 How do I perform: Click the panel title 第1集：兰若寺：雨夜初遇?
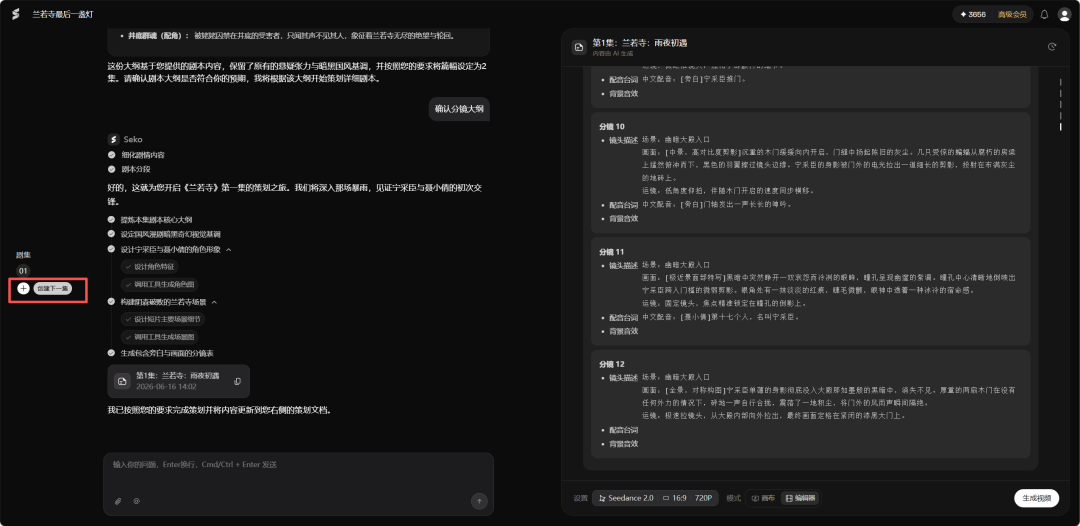640,43
